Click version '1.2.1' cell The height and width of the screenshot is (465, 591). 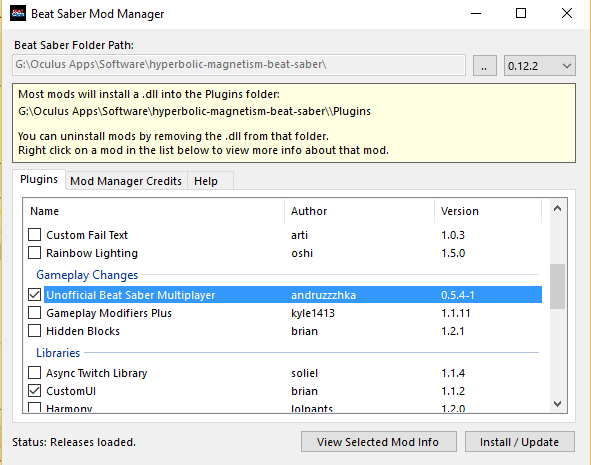[453, 331]
